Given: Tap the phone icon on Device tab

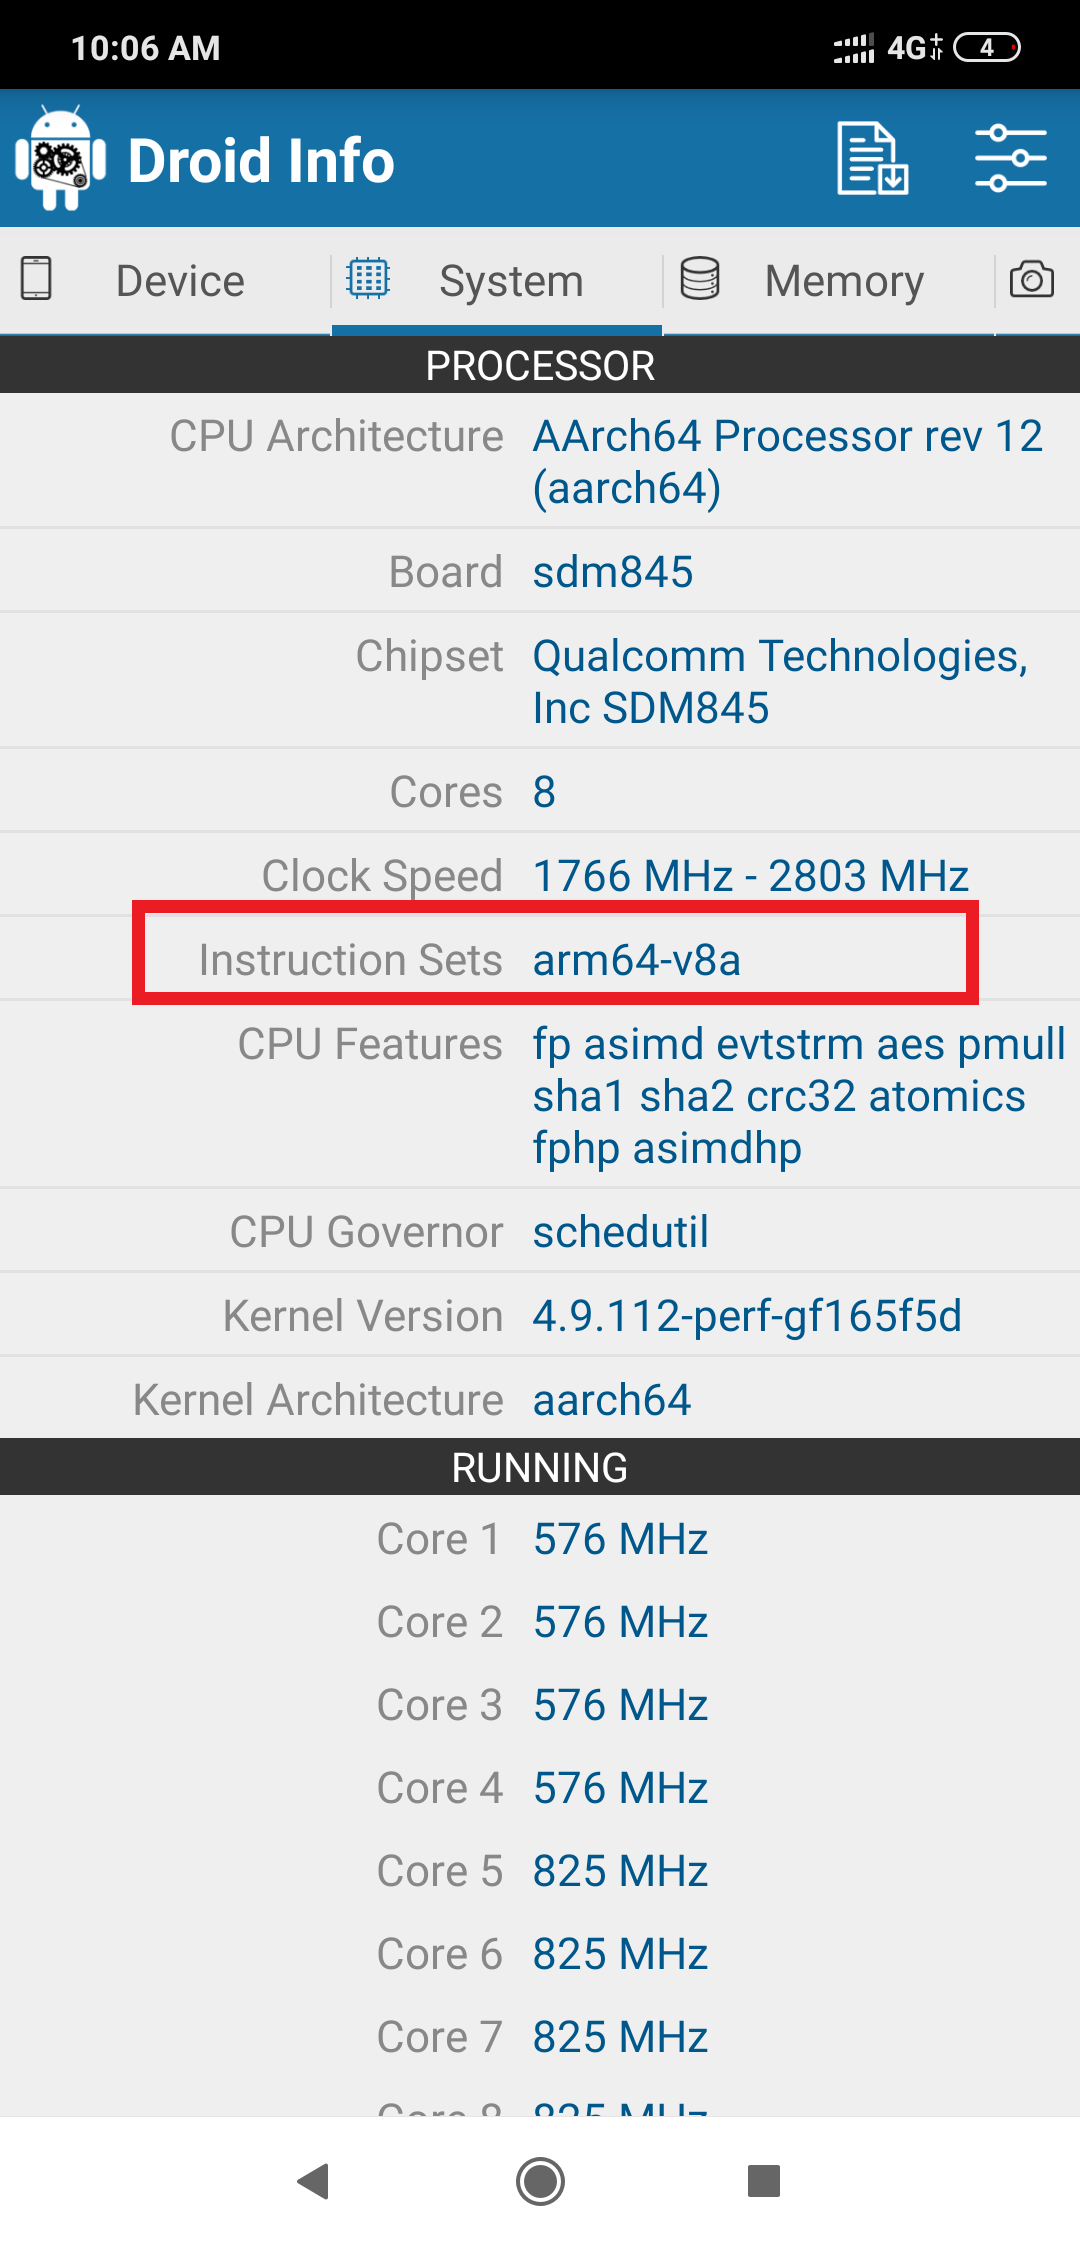Looking at the screenshot, I should 37,279.
